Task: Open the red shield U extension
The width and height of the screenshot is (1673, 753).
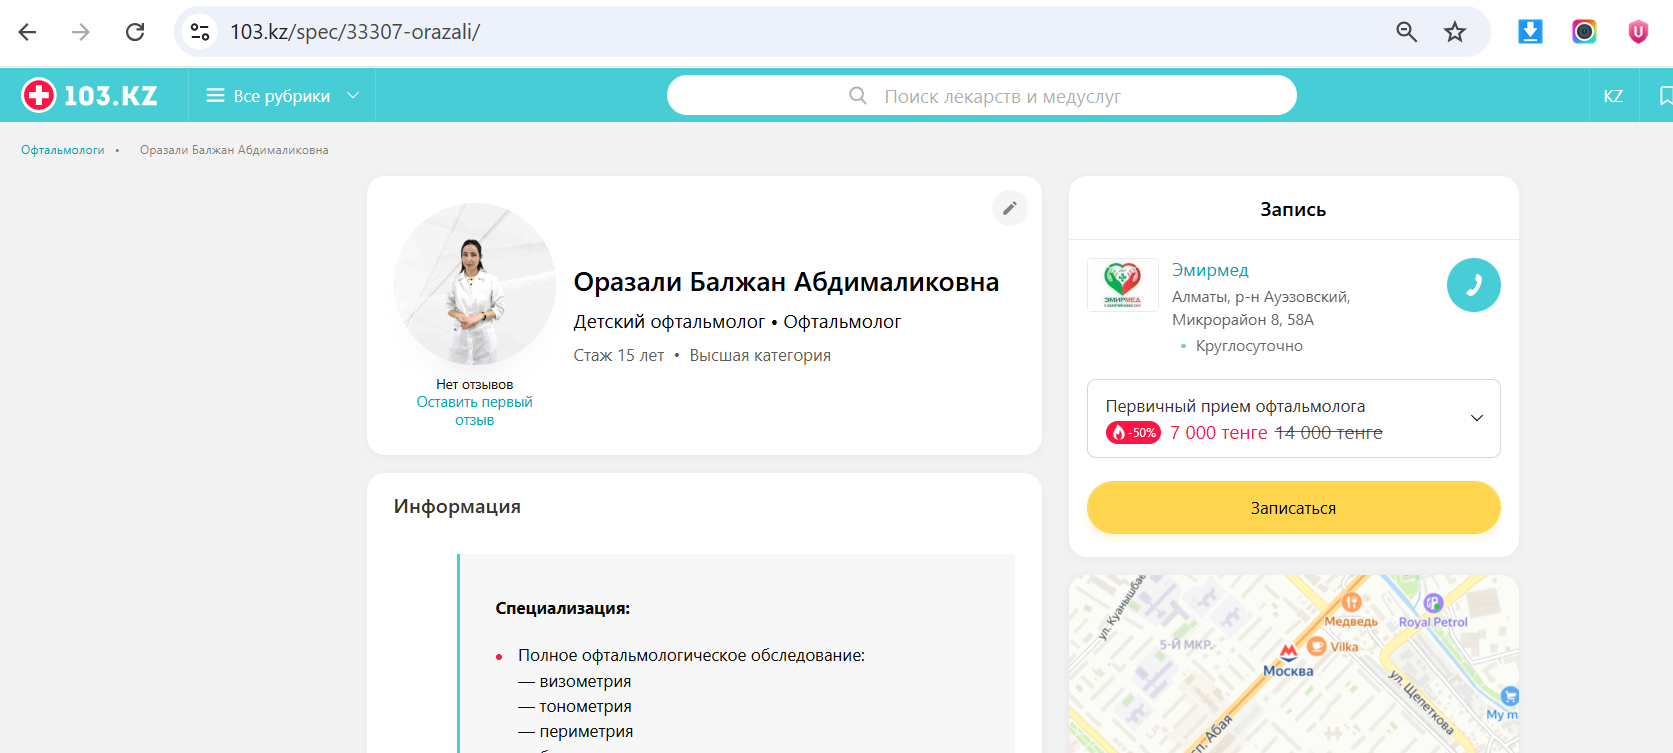Action: [x=1638, y=32]
